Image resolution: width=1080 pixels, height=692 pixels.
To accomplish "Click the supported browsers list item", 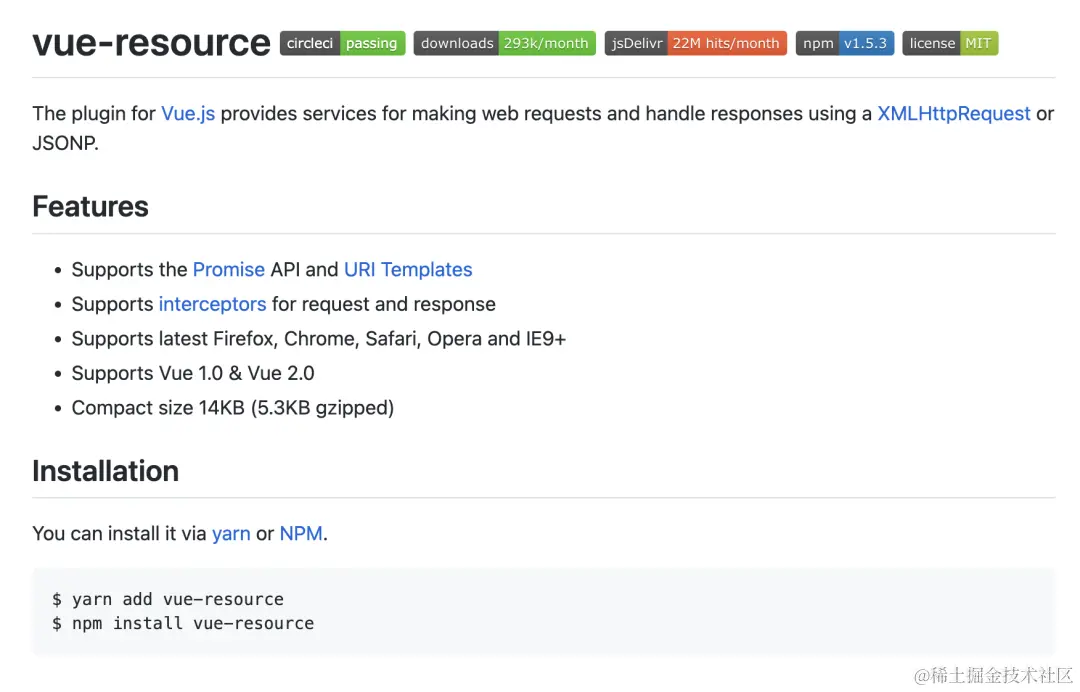I will click(318, 339).
